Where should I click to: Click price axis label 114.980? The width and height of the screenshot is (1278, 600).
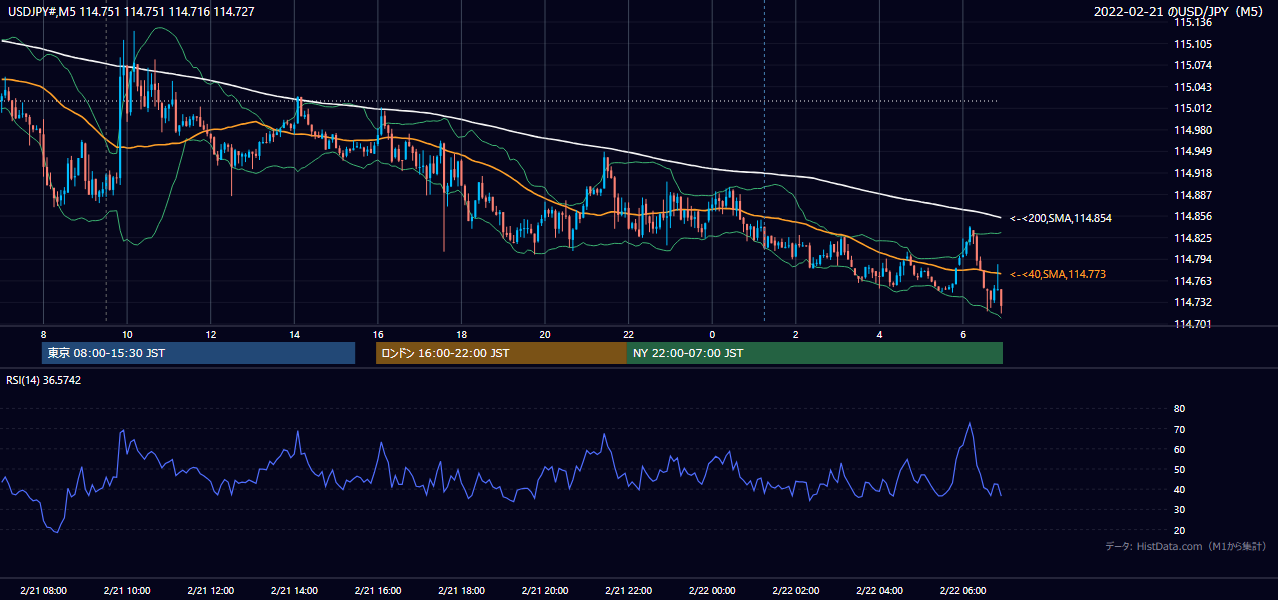pos(1193,130)
